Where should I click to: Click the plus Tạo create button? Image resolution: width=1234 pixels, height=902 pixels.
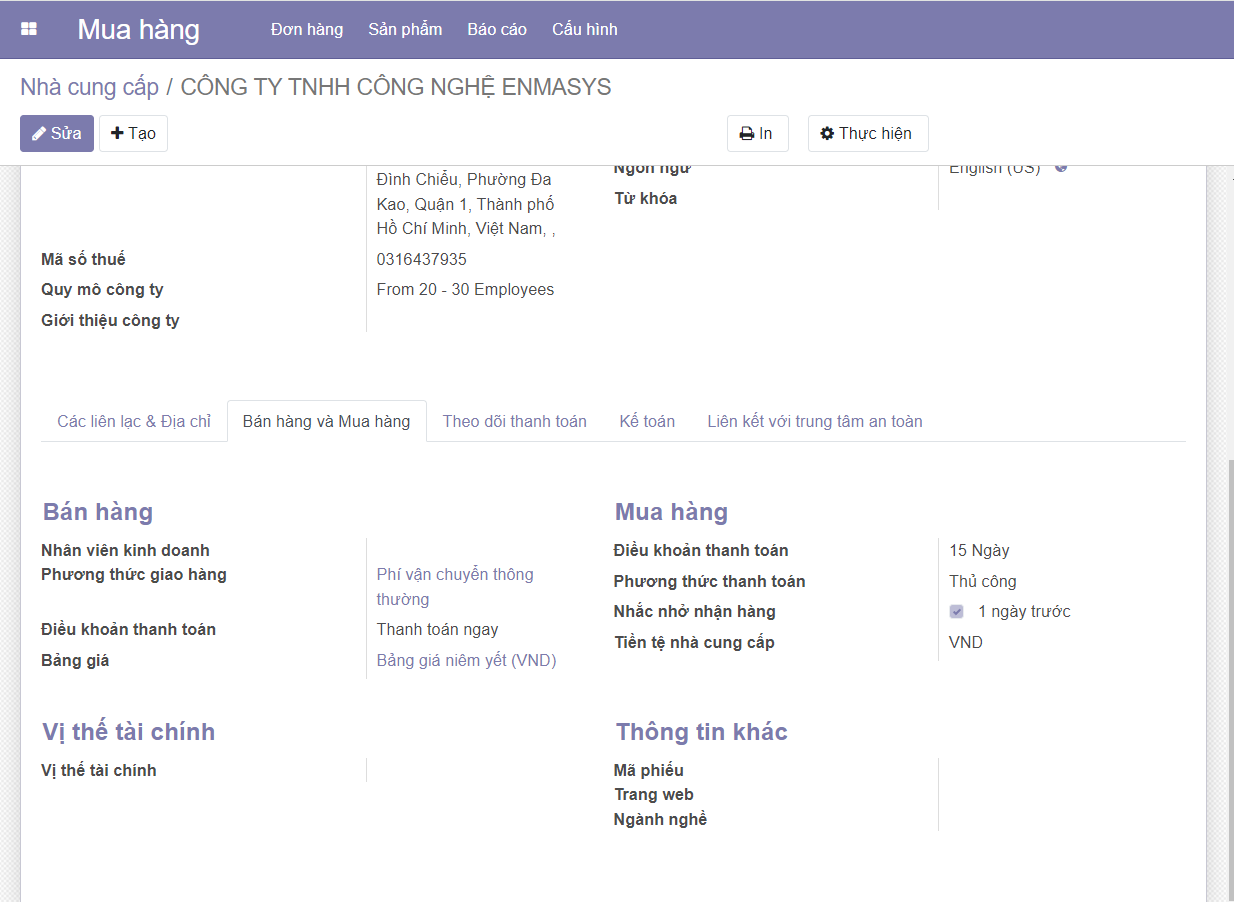coord(133,133)
